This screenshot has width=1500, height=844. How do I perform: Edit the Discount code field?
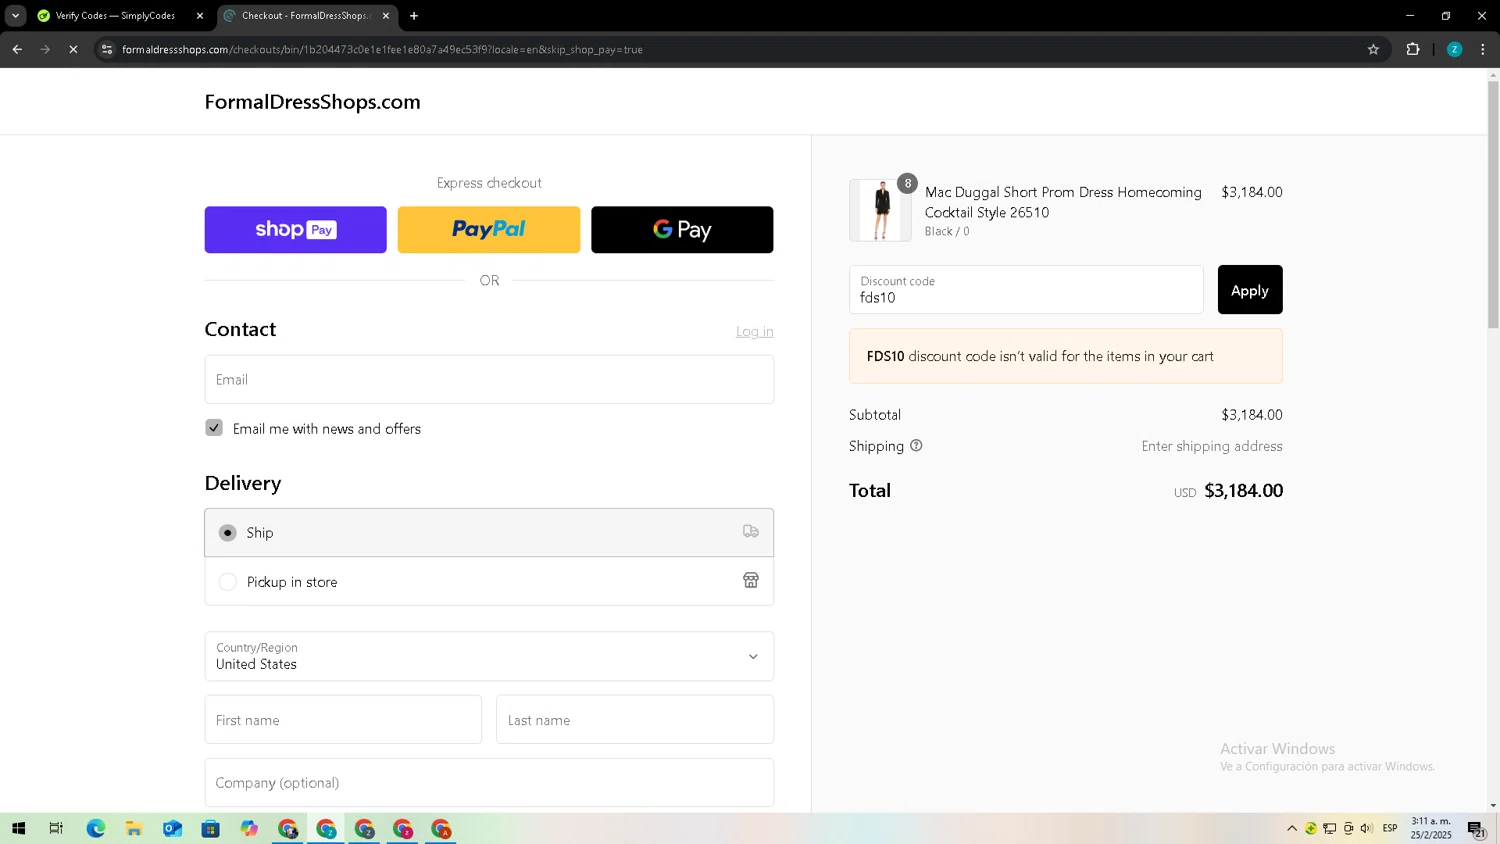tap(1026, 290)
